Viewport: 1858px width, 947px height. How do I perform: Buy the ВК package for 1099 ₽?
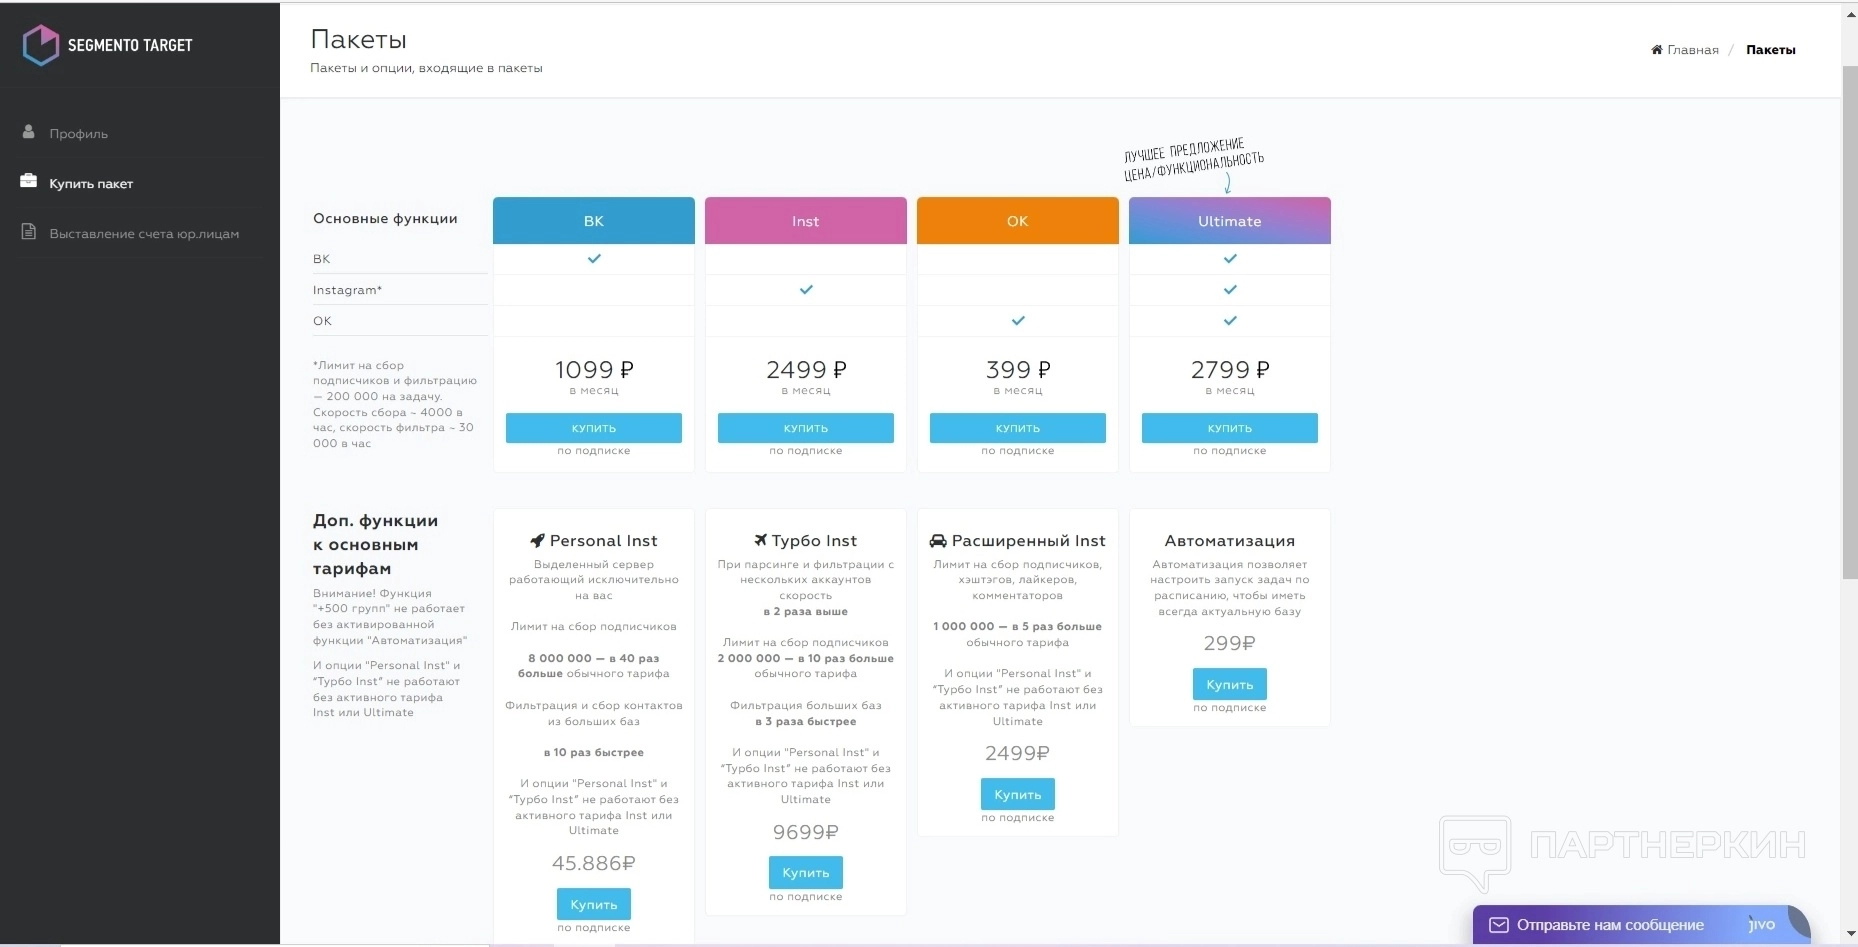593,428
